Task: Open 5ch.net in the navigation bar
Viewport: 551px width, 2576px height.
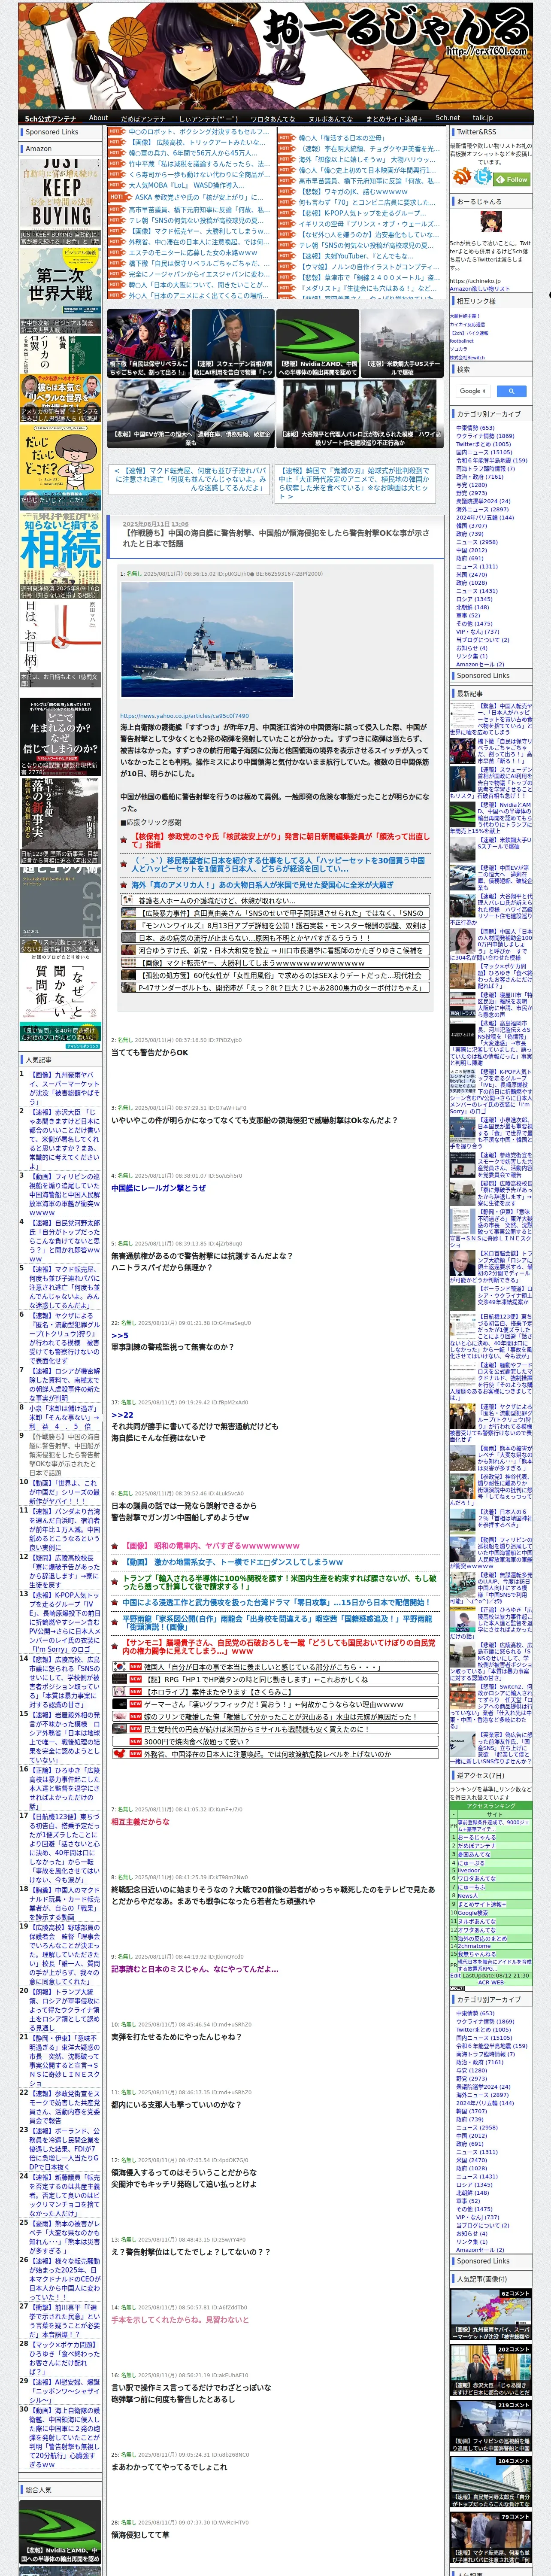Action: [447, 118]
